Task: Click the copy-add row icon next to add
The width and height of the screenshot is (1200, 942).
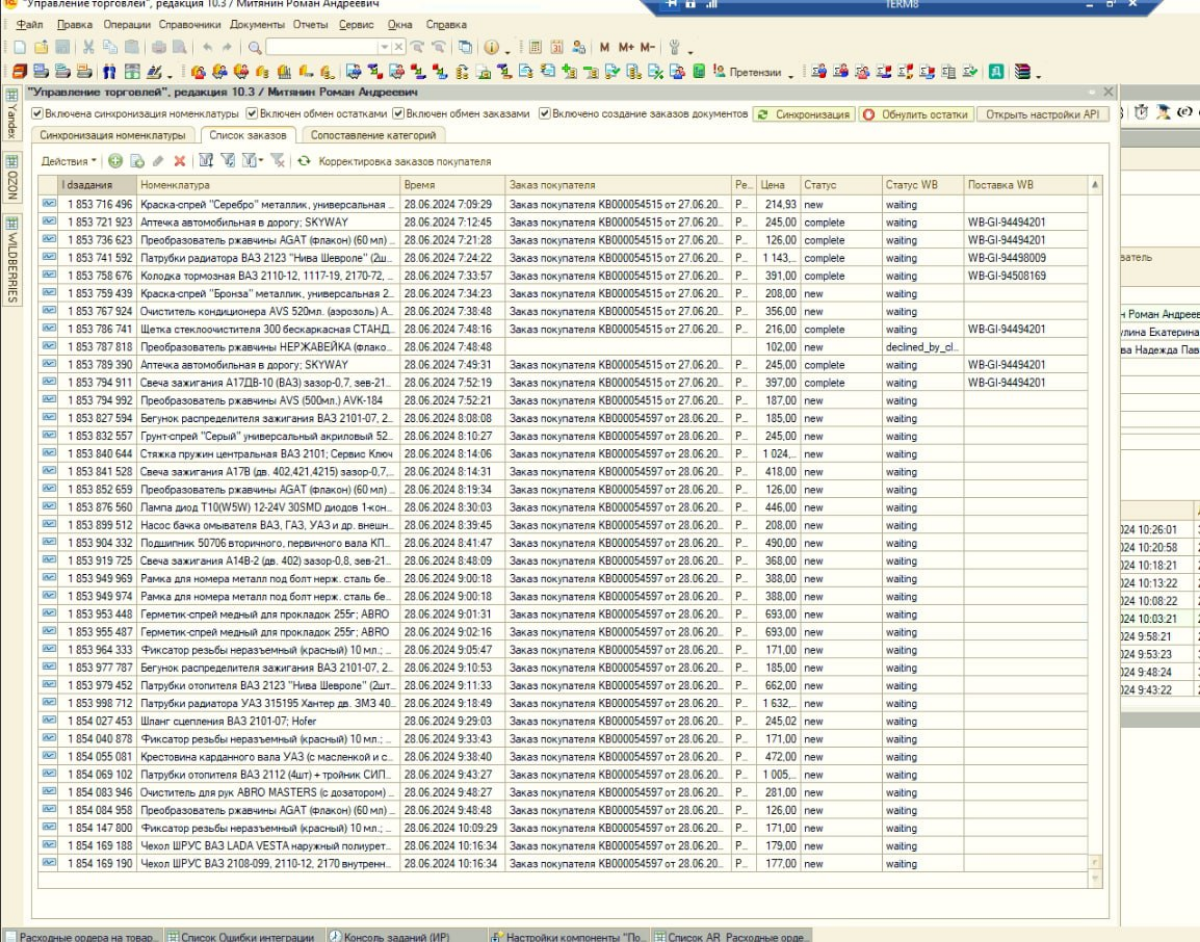Action: (135, 160)
